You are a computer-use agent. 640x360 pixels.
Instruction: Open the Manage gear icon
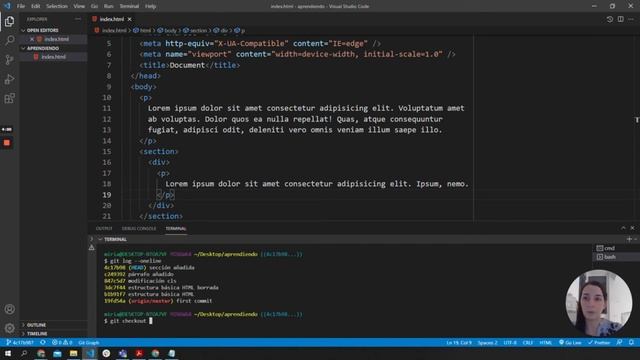(9, 328)
